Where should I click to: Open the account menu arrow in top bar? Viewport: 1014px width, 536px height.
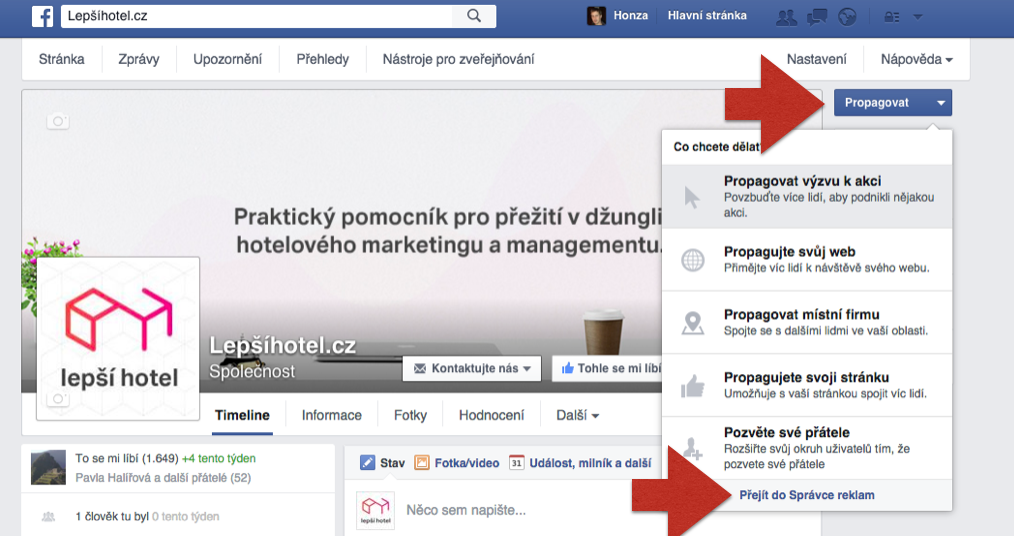point(918,17)
